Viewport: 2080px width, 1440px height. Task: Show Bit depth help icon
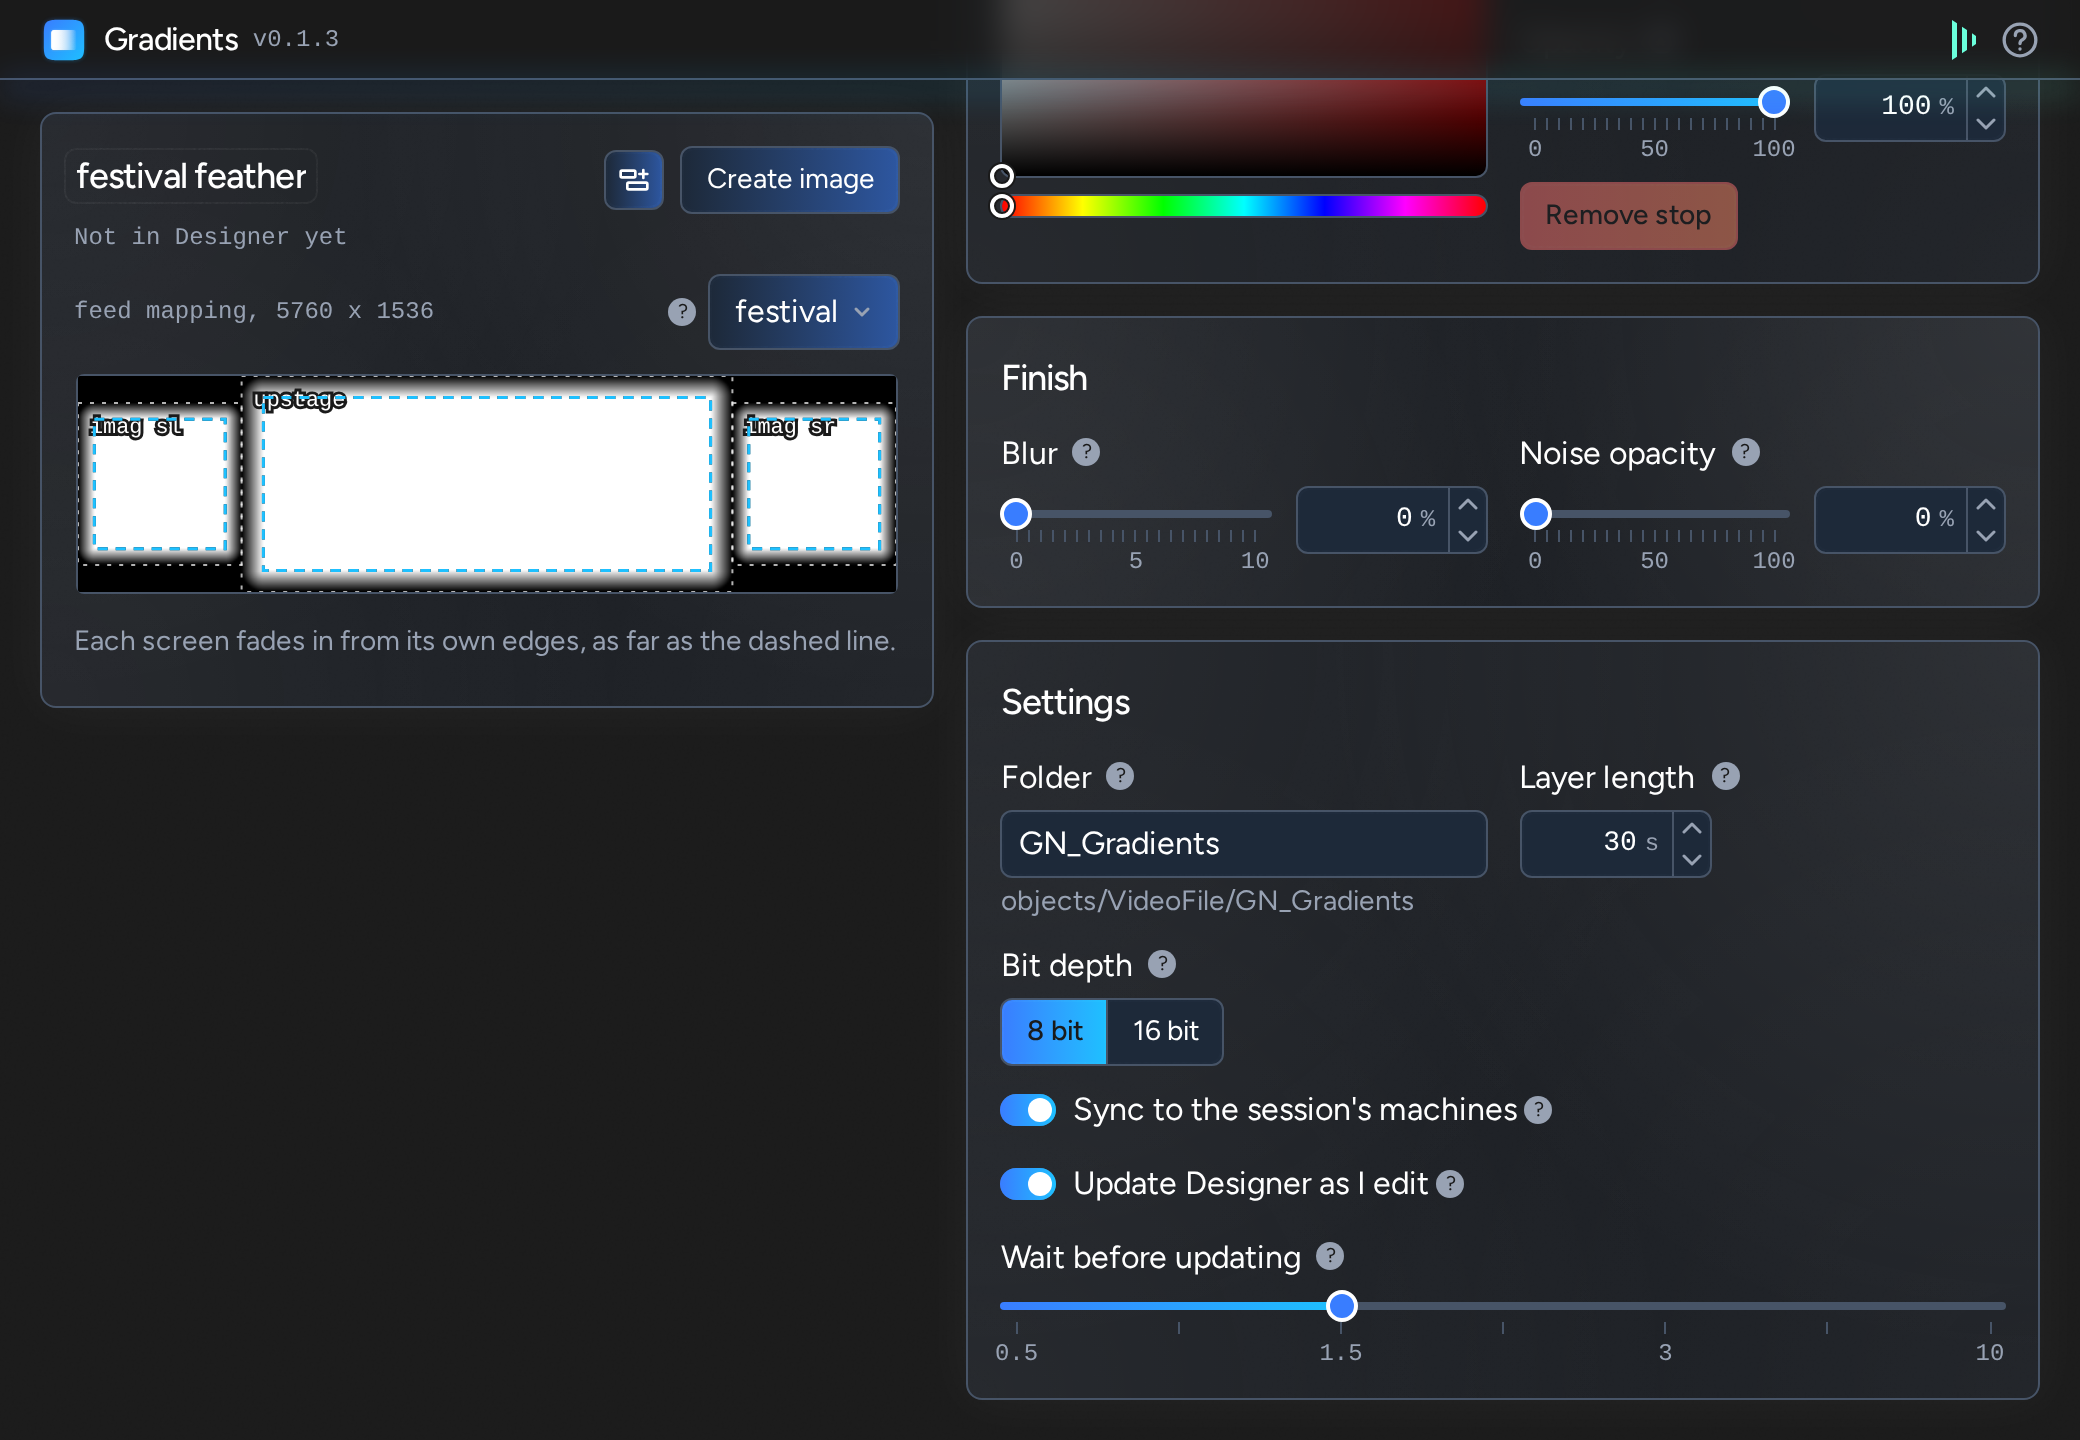click(x=1162, y=965)
